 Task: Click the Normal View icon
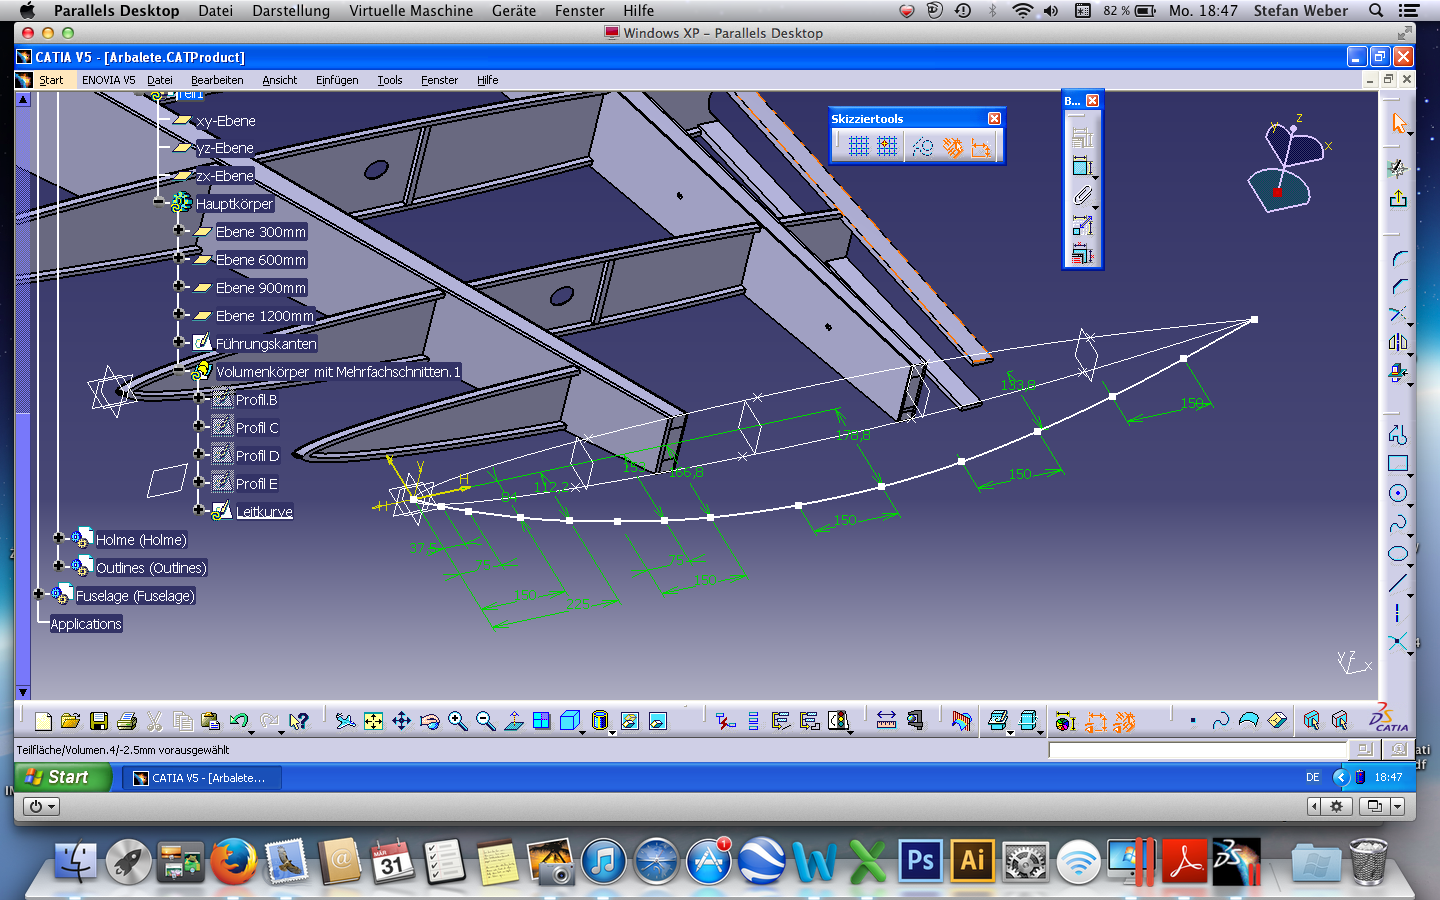(x=513, y=721)
